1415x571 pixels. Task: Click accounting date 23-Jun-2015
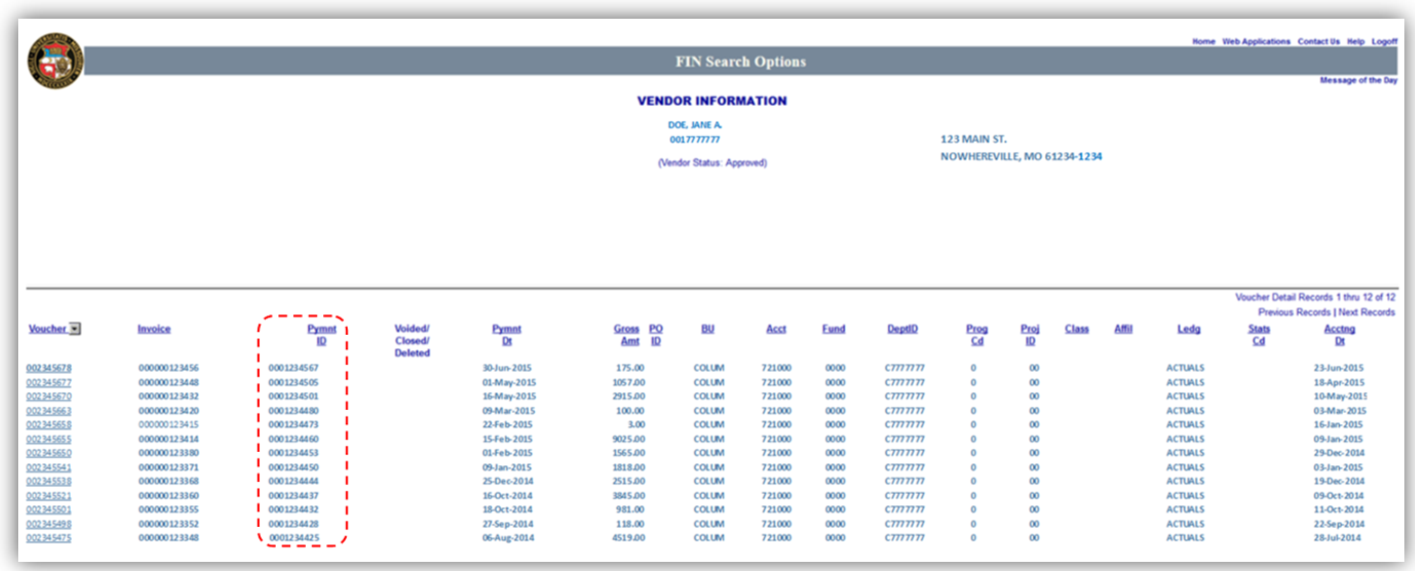pyautogui.click(x=1340, y=368)
